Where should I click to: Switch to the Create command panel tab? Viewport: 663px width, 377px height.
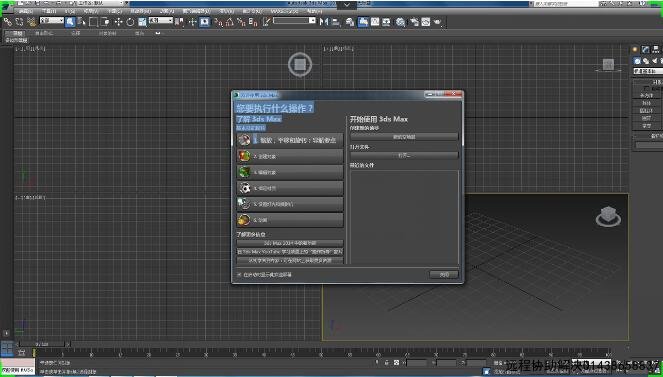pos(635,49)
